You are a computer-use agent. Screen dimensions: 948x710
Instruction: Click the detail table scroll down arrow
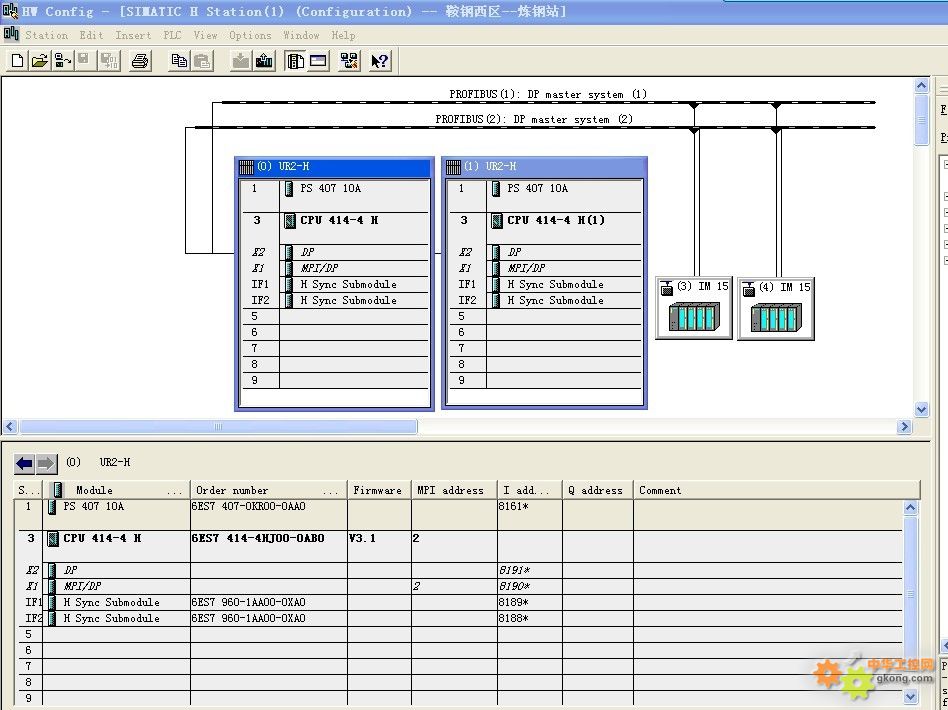pos(911,697)
